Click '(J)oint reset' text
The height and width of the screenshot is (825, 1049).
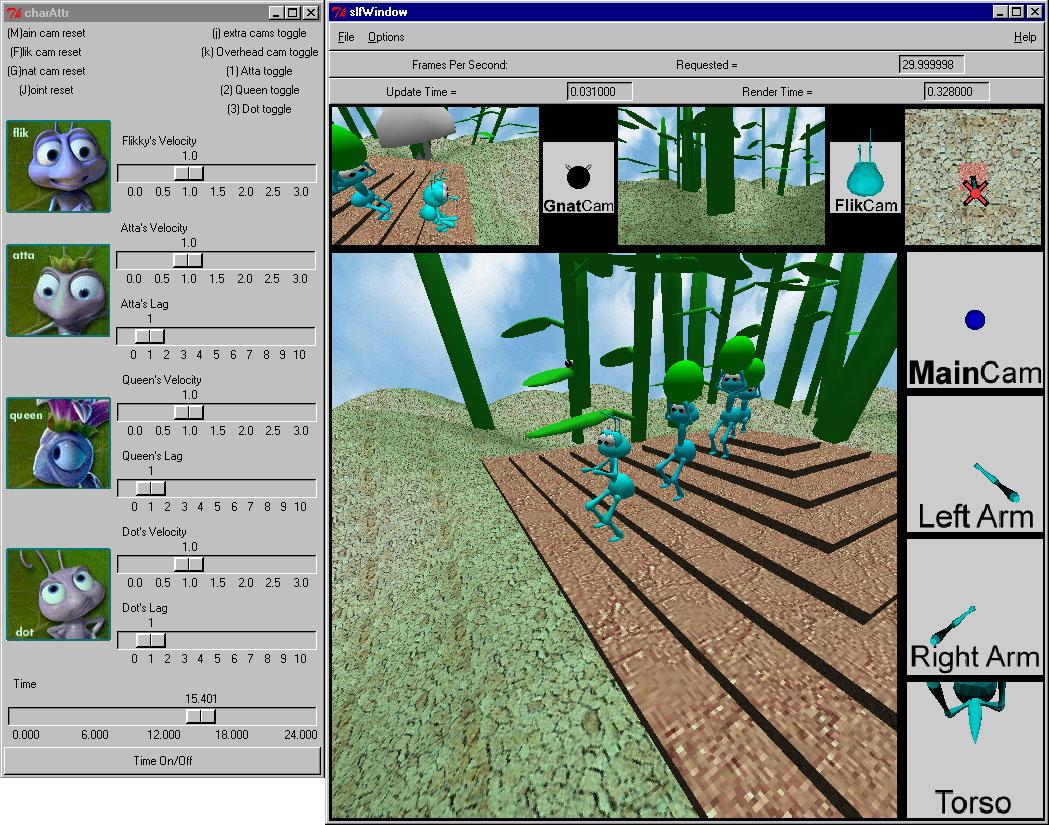pos(46,90)
